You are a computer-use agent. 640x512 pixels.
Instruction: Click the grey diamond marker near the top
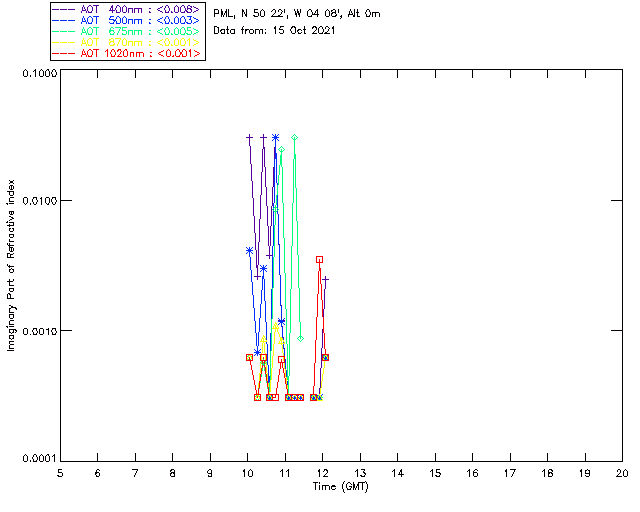pos(282,149)
